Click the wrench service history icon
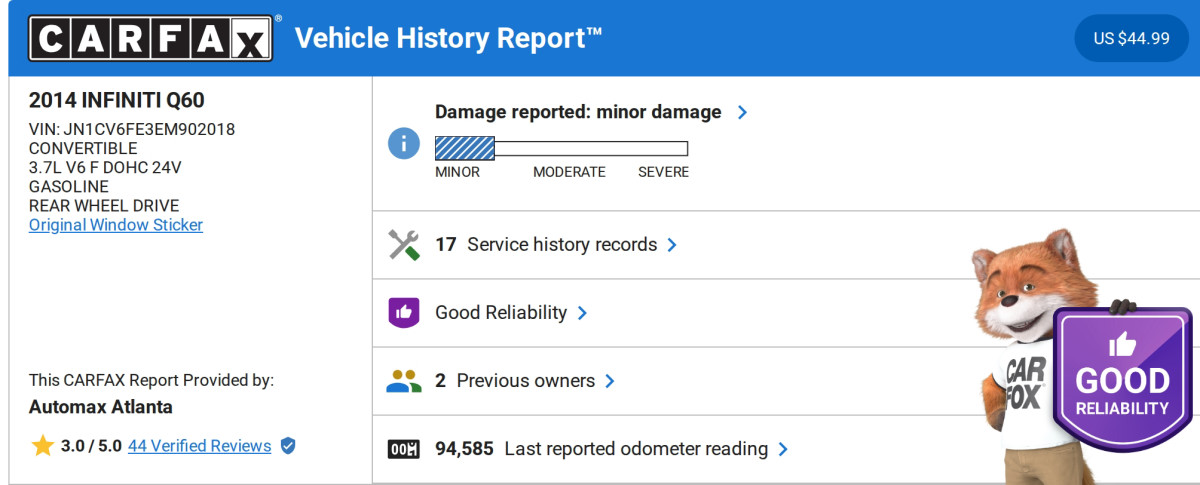Image resolution: width=1200 pixels, height=485 pixels. coord(403,245)
